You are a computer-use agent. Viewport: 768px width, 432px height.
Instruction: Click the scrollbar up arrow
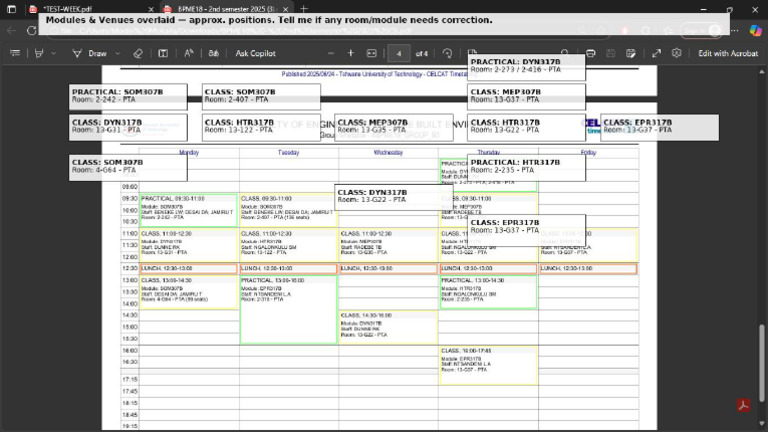pos(762,72)
